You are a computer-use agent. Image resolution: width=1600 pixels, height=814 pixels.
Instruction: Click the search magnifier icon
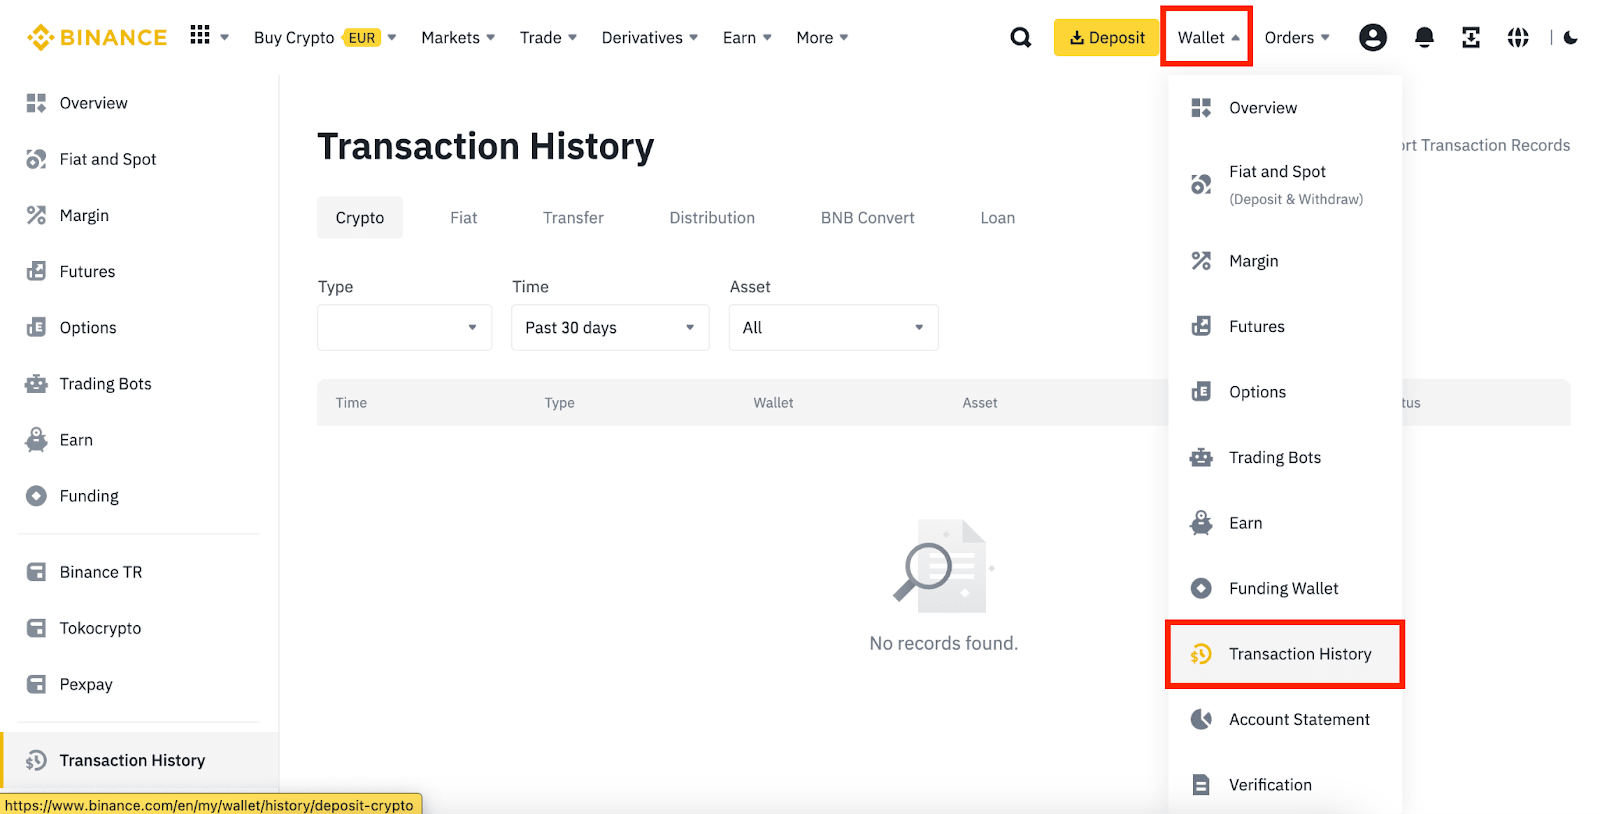click(x=1020, y=38)
